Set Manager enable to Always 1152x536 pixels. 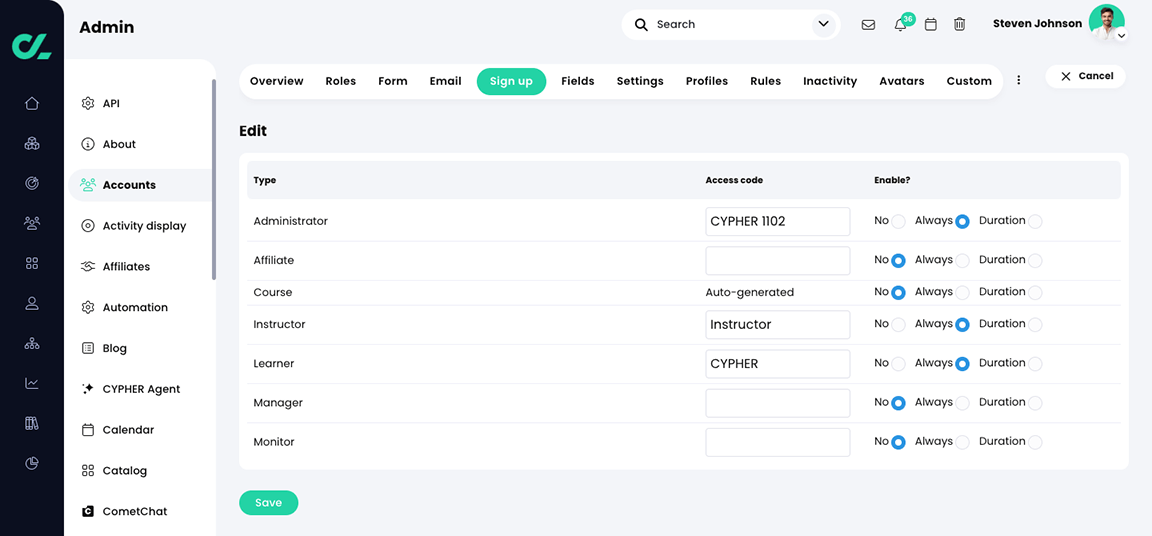tap(962, 403)
